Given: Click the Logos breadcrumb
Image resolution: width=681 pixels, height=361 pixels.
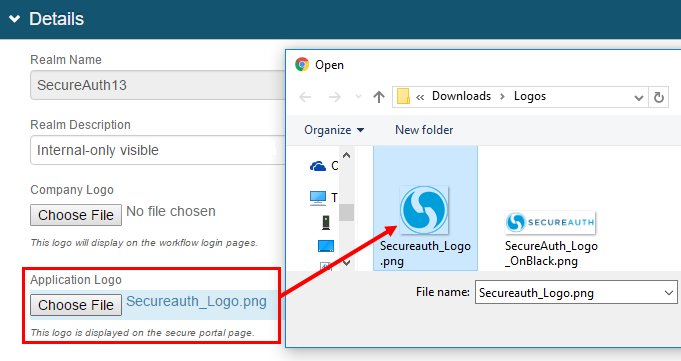Looking at the screenshot, I should tap(530, 96).
